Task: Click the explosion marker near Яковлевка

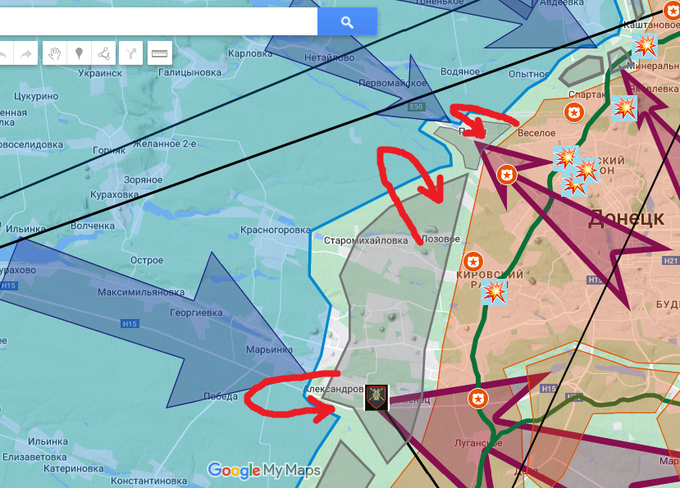Action: (624, 107)
